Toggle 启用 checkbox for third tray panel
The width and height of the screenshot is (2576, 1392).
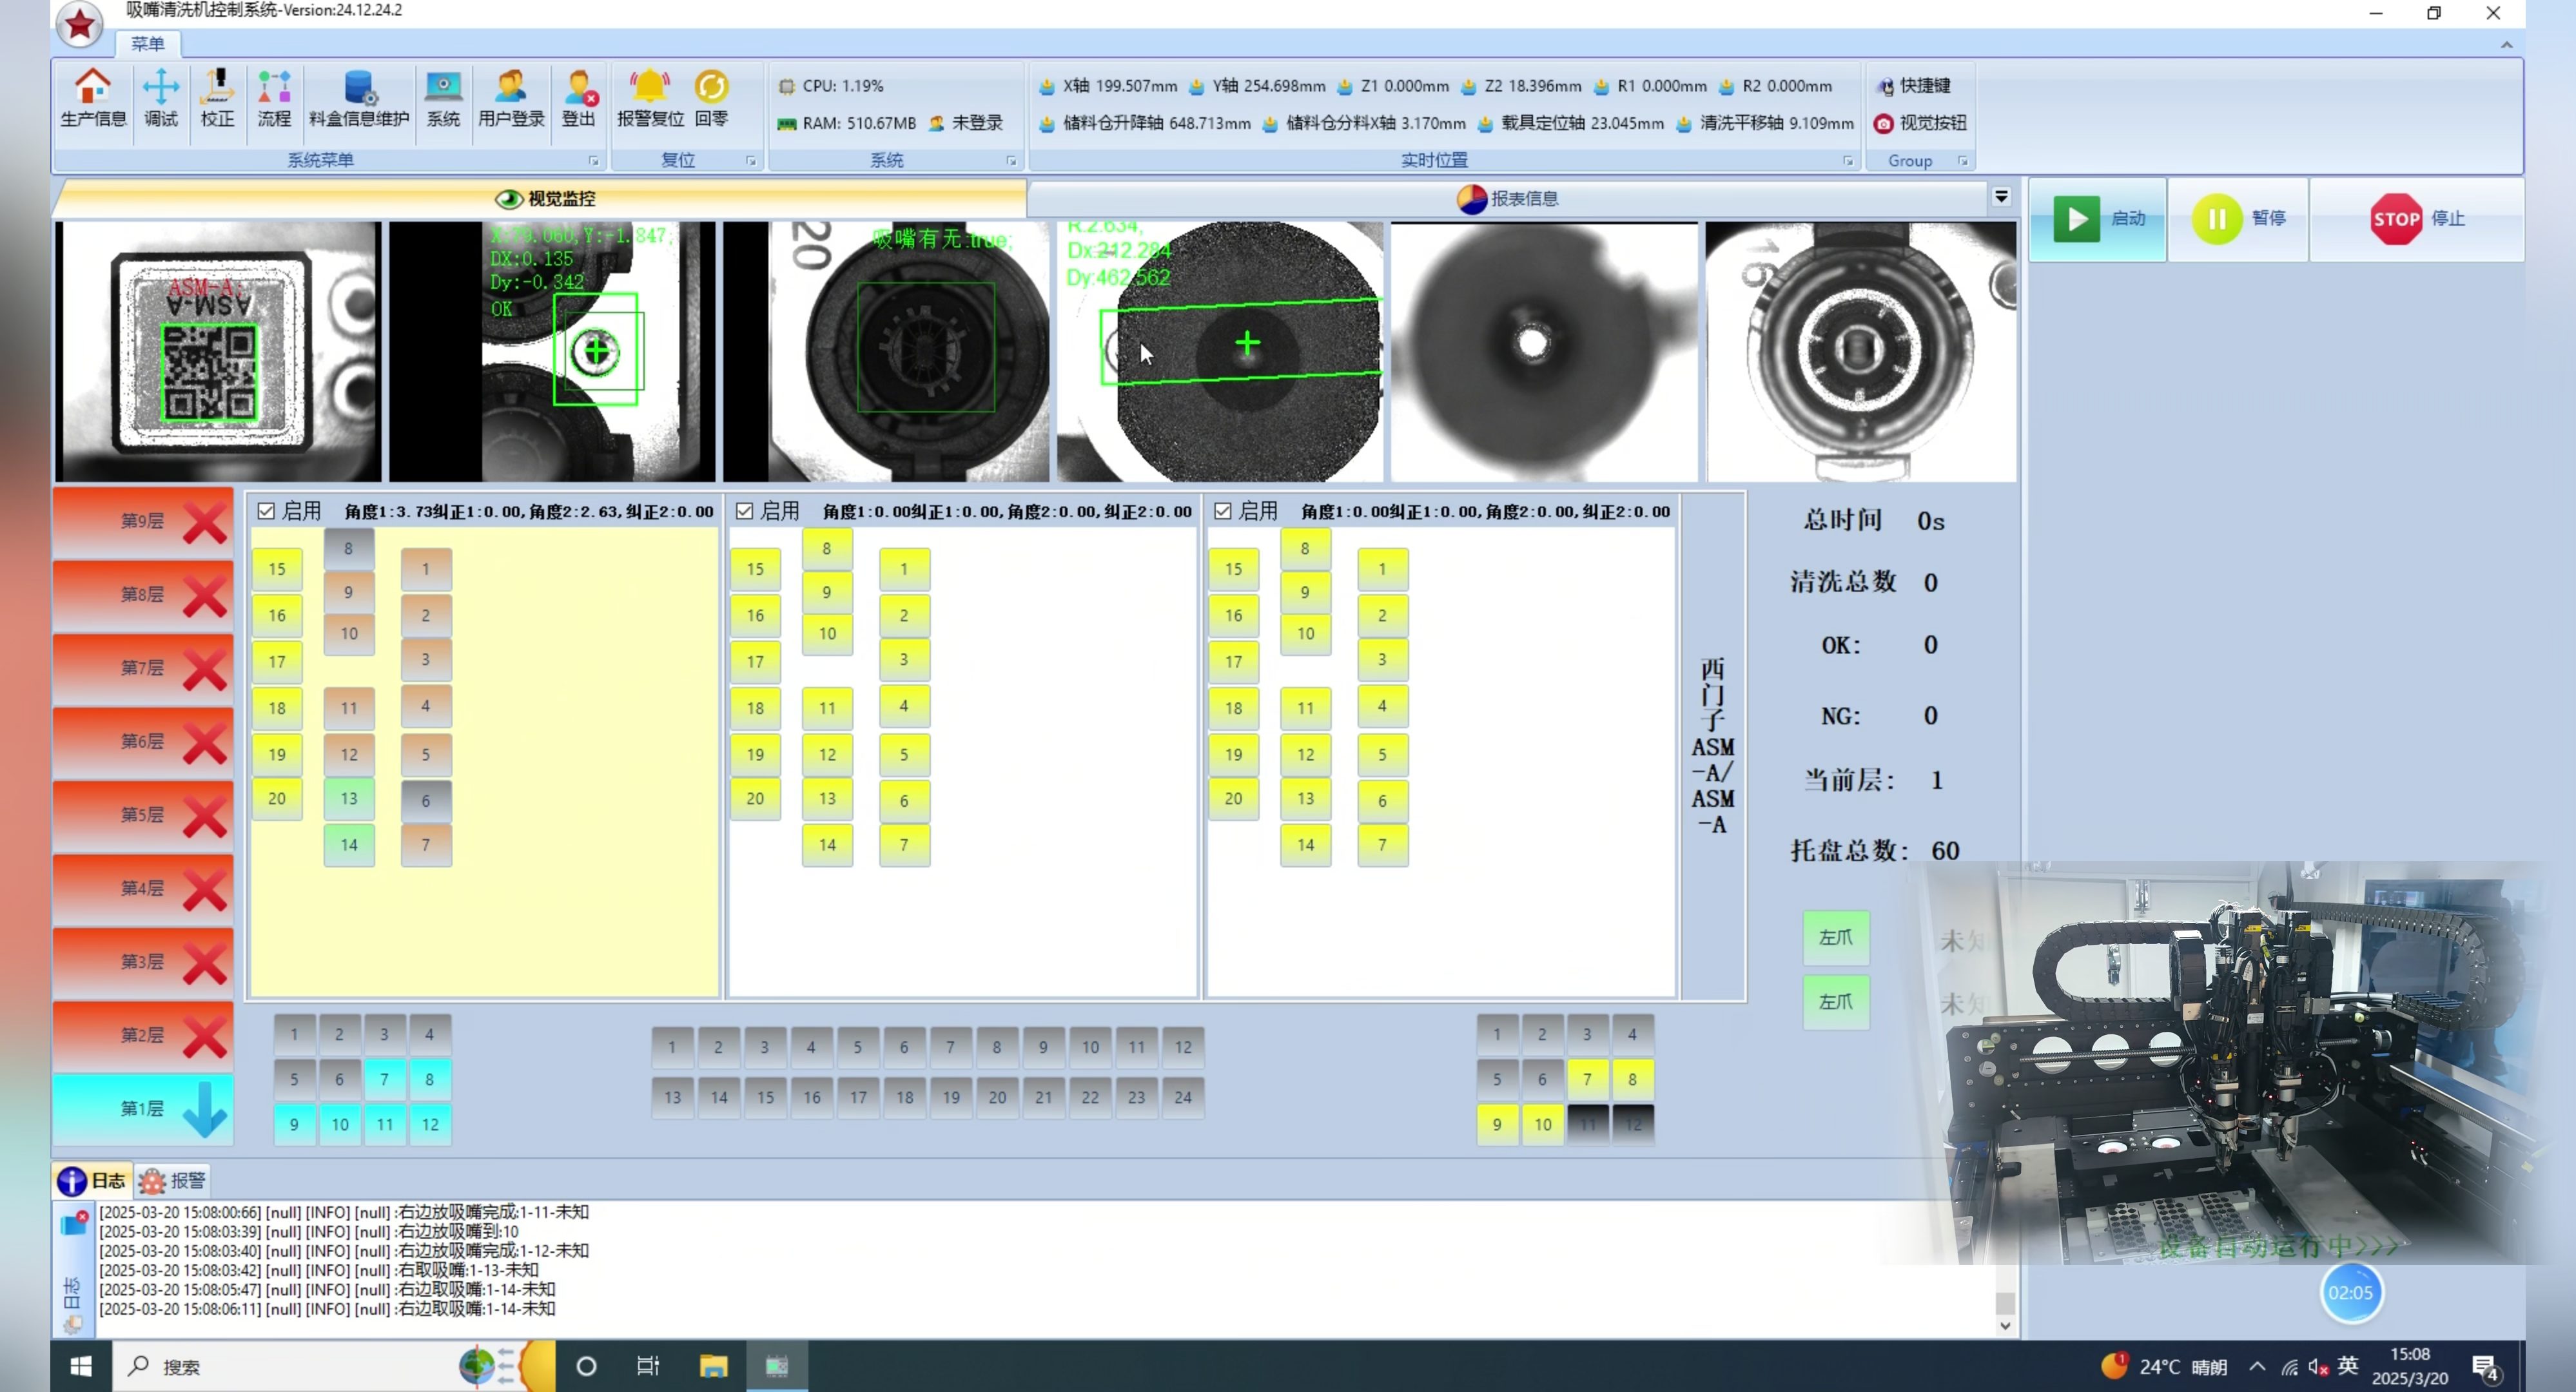point(1222,511)
